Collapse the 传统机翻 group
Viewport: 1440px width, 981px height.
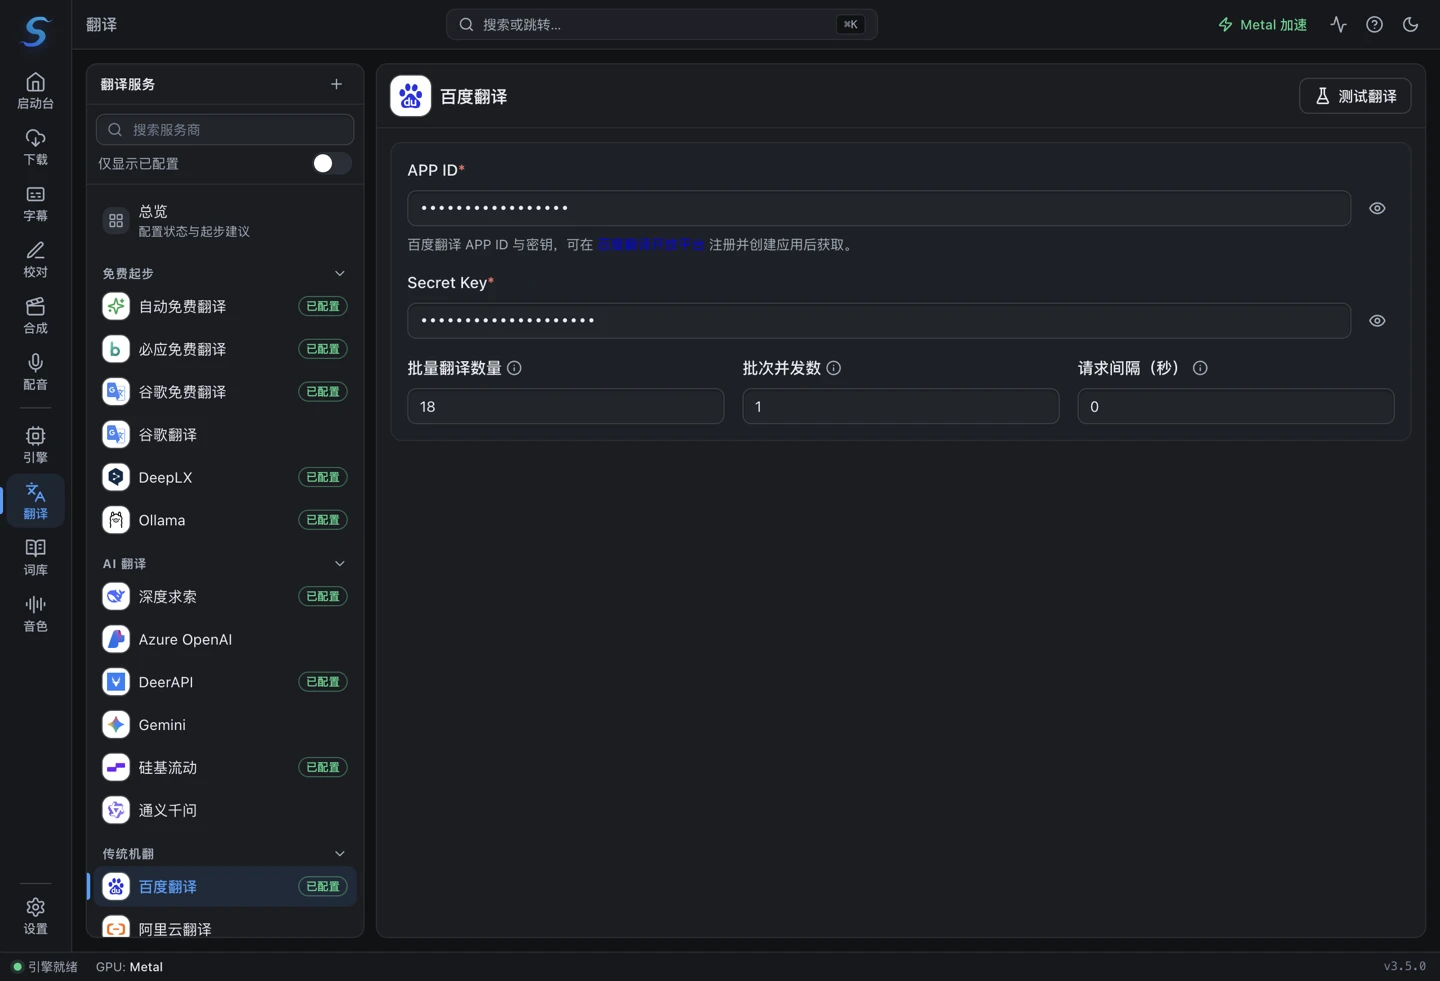point(340,853)
